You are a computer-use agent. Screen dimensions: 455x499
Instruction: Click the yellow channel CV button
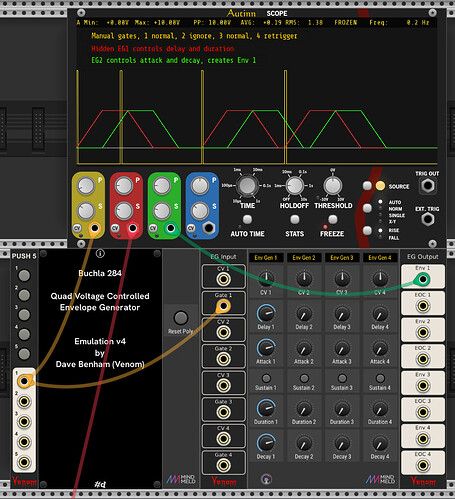click(x=77, y=228)
